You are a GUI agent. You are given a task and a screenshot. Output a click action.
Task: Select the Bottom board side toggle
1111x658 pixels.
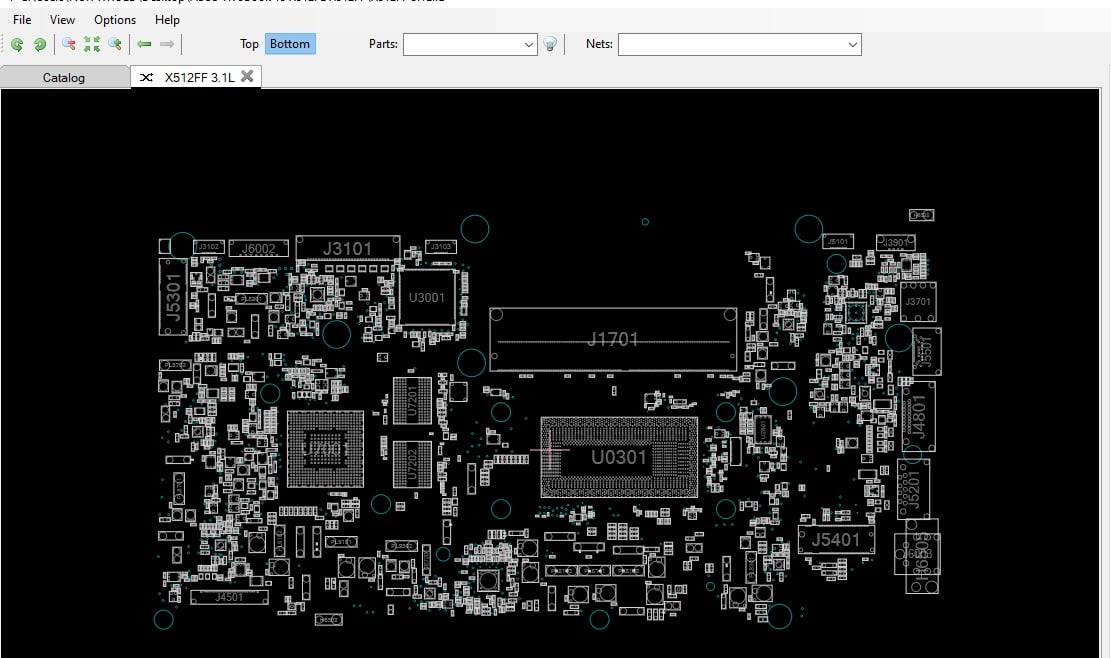coord(290,44)
